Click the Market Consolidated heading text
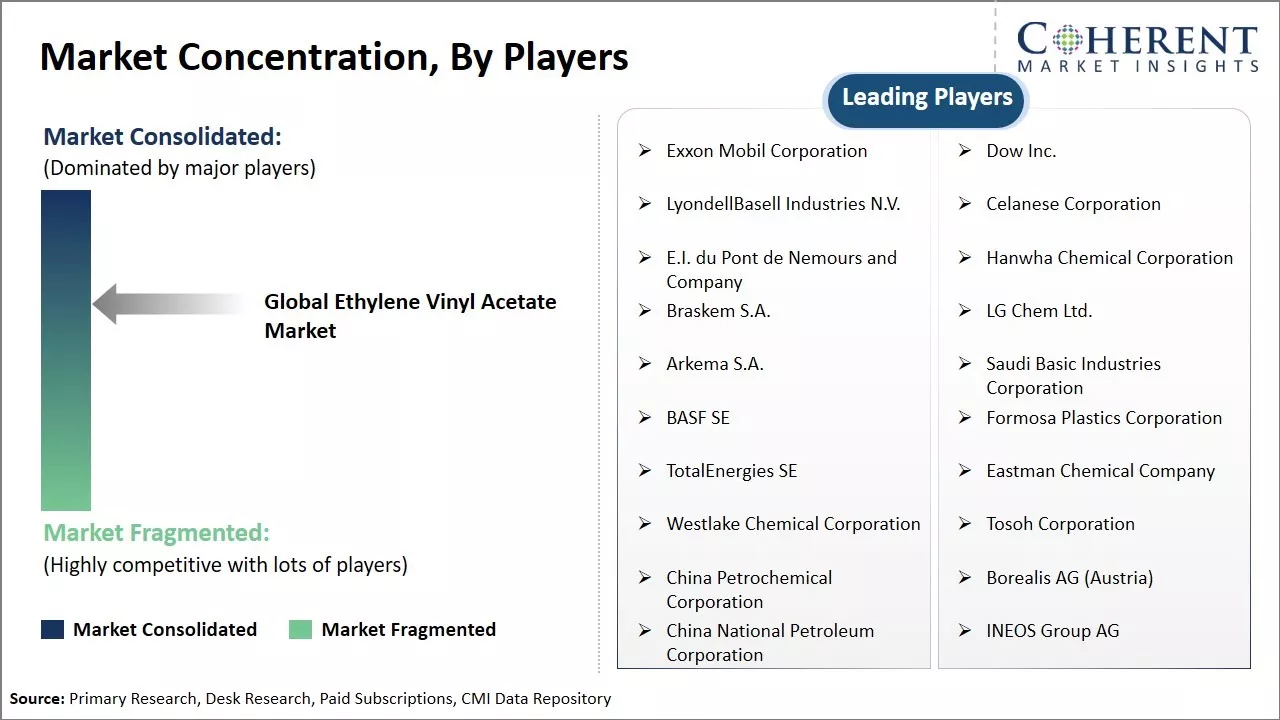Image resolution: width=1280 pixels, height=720 pixels. tap(162, 137)
